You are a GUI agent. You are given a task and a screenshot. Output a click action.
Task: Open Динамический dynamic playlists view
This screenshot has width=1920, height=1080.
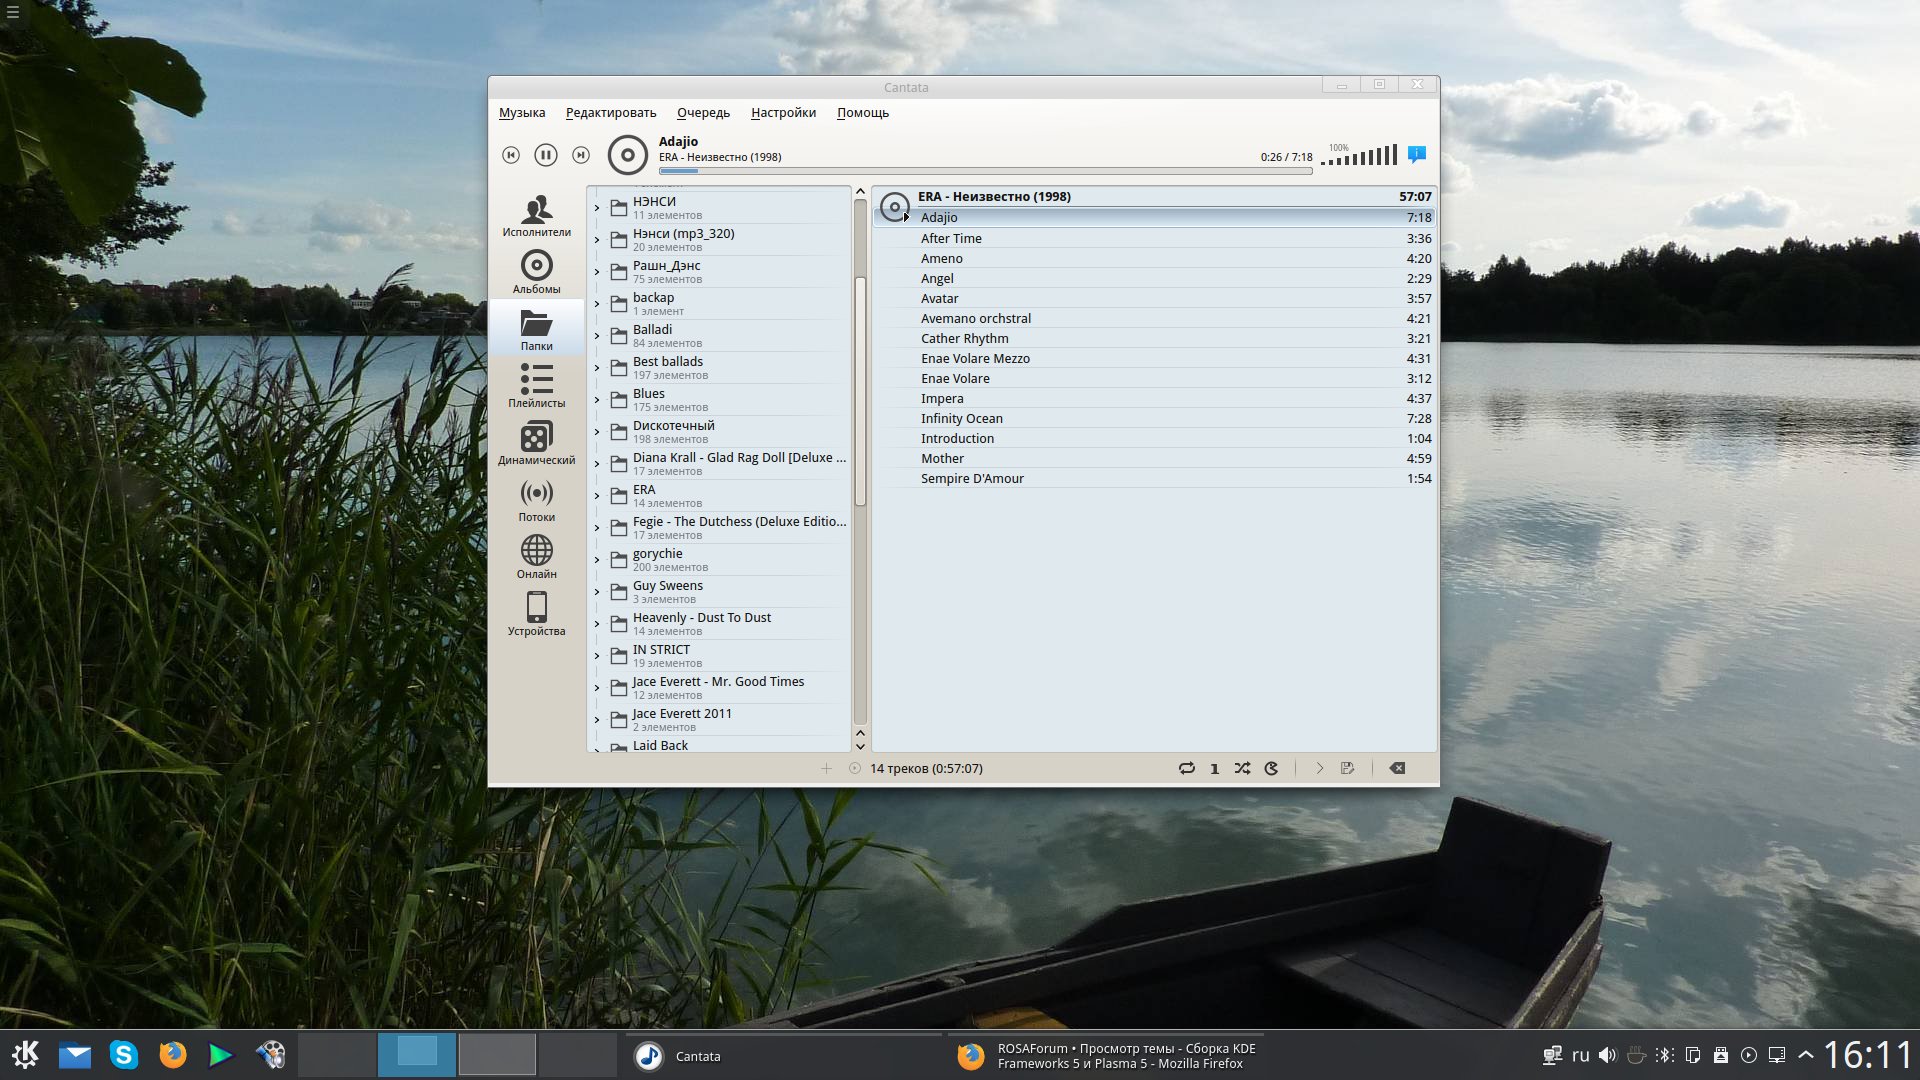(x=536, y=443)
